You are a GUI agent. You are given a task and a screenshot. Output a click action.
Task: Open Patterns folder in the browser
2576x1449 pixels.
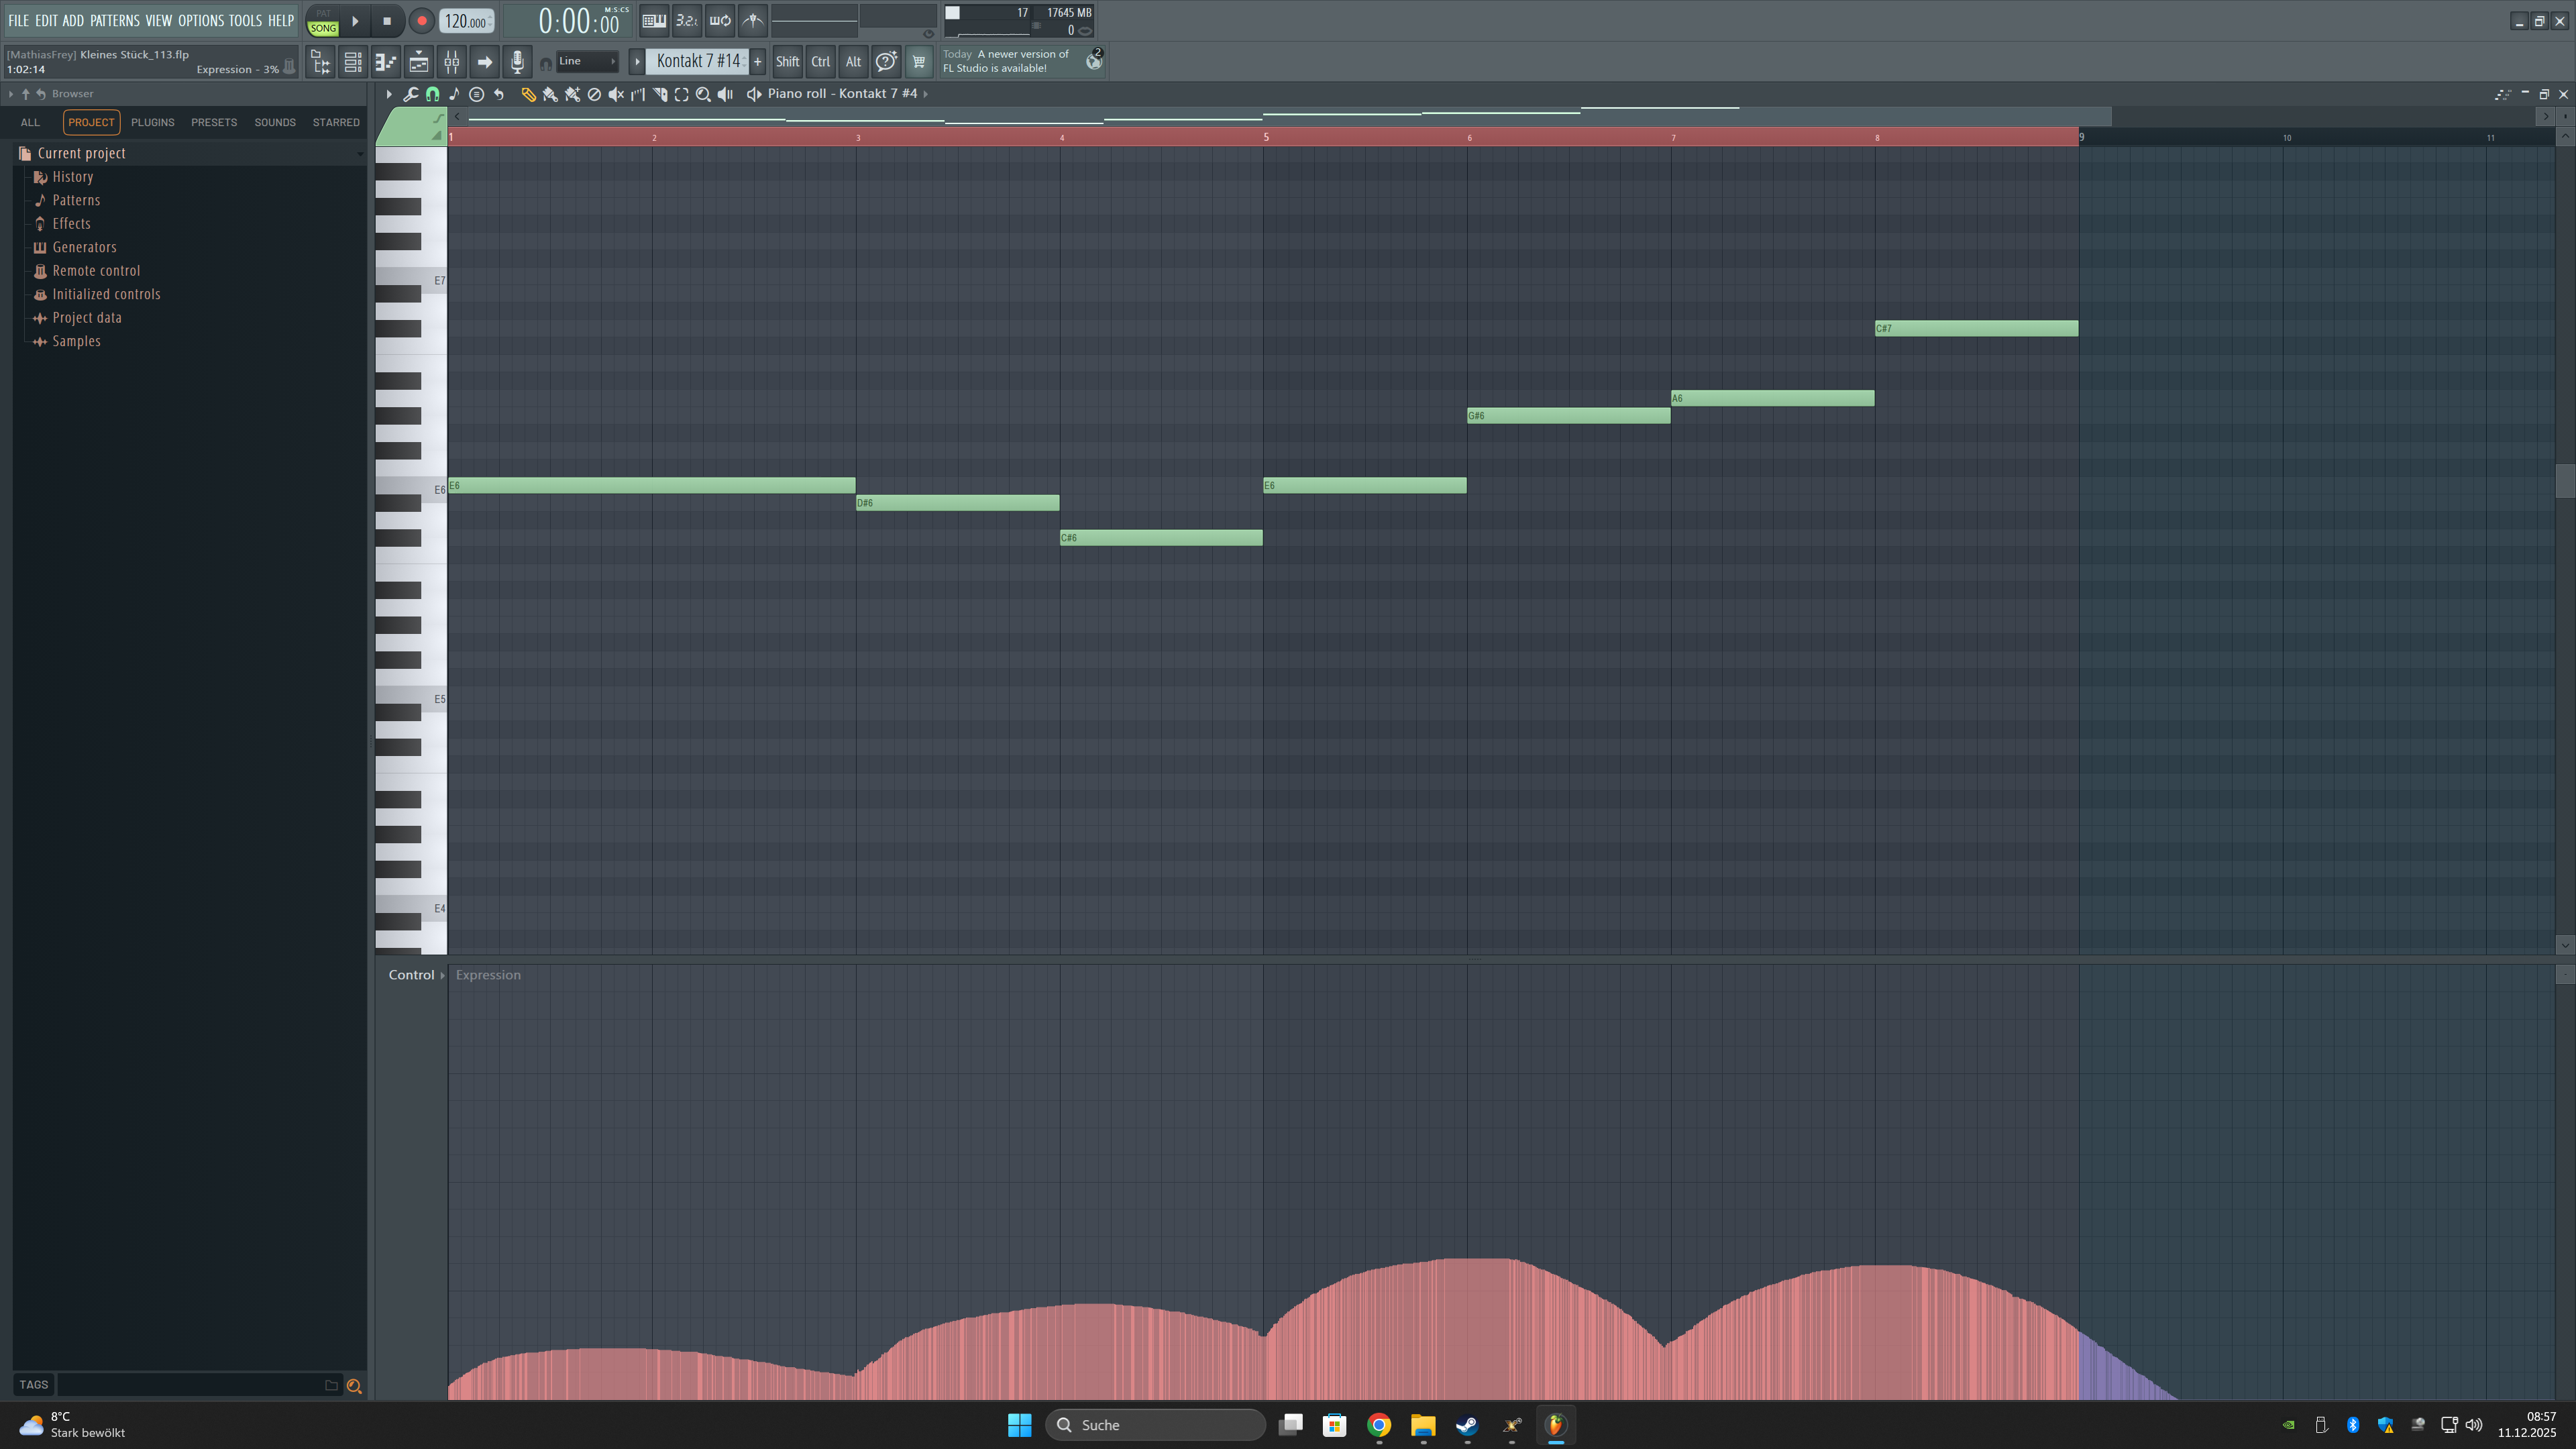point(76,200)
